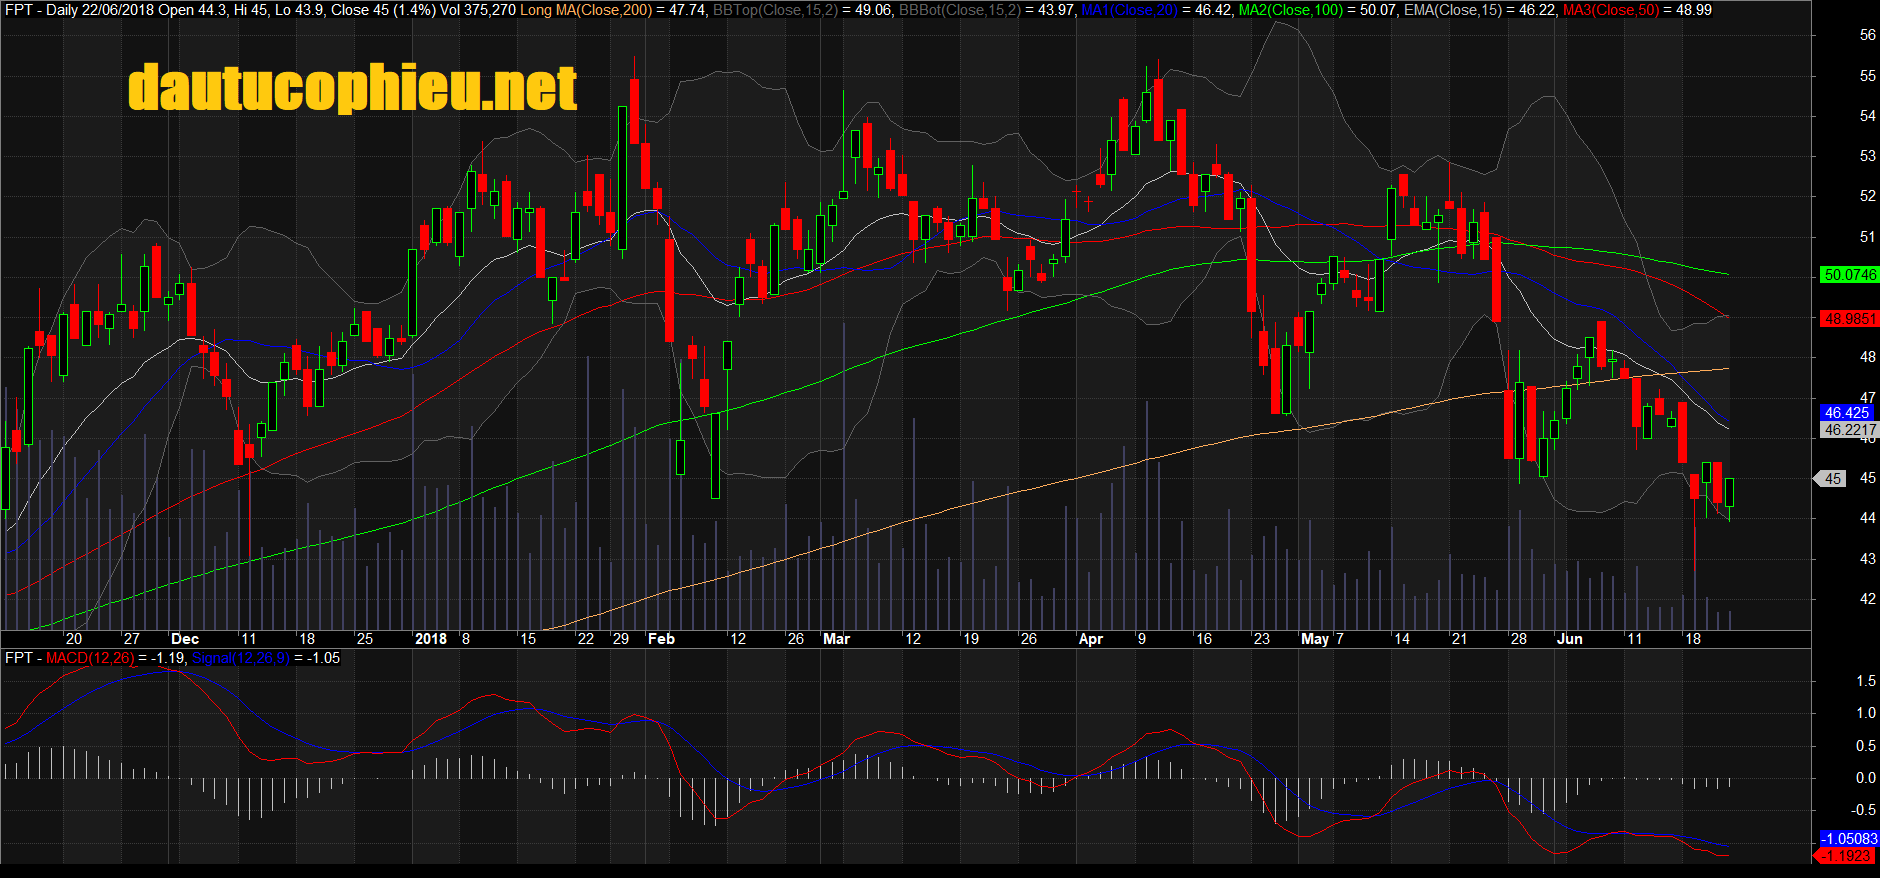Click the BBTop(Close,15,2) legend label
This screenshot has width=1880, height=878.
[x=775, y=10]
